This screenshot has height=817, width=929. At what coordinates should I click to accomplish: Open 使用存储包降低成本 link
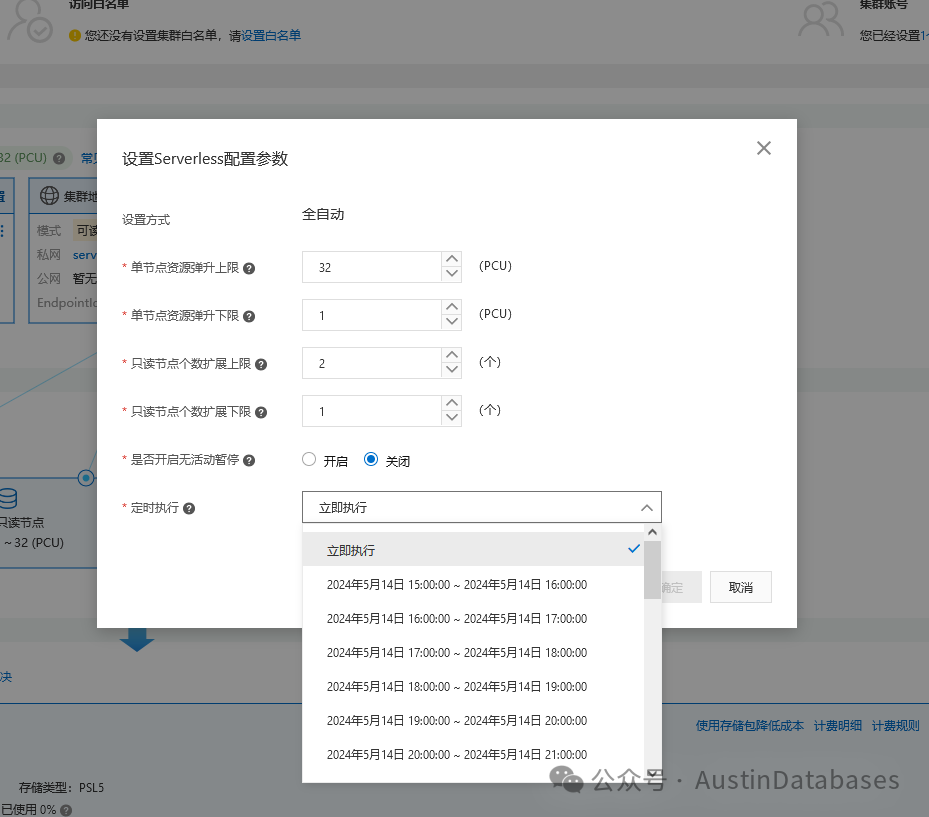coord(749,726)
